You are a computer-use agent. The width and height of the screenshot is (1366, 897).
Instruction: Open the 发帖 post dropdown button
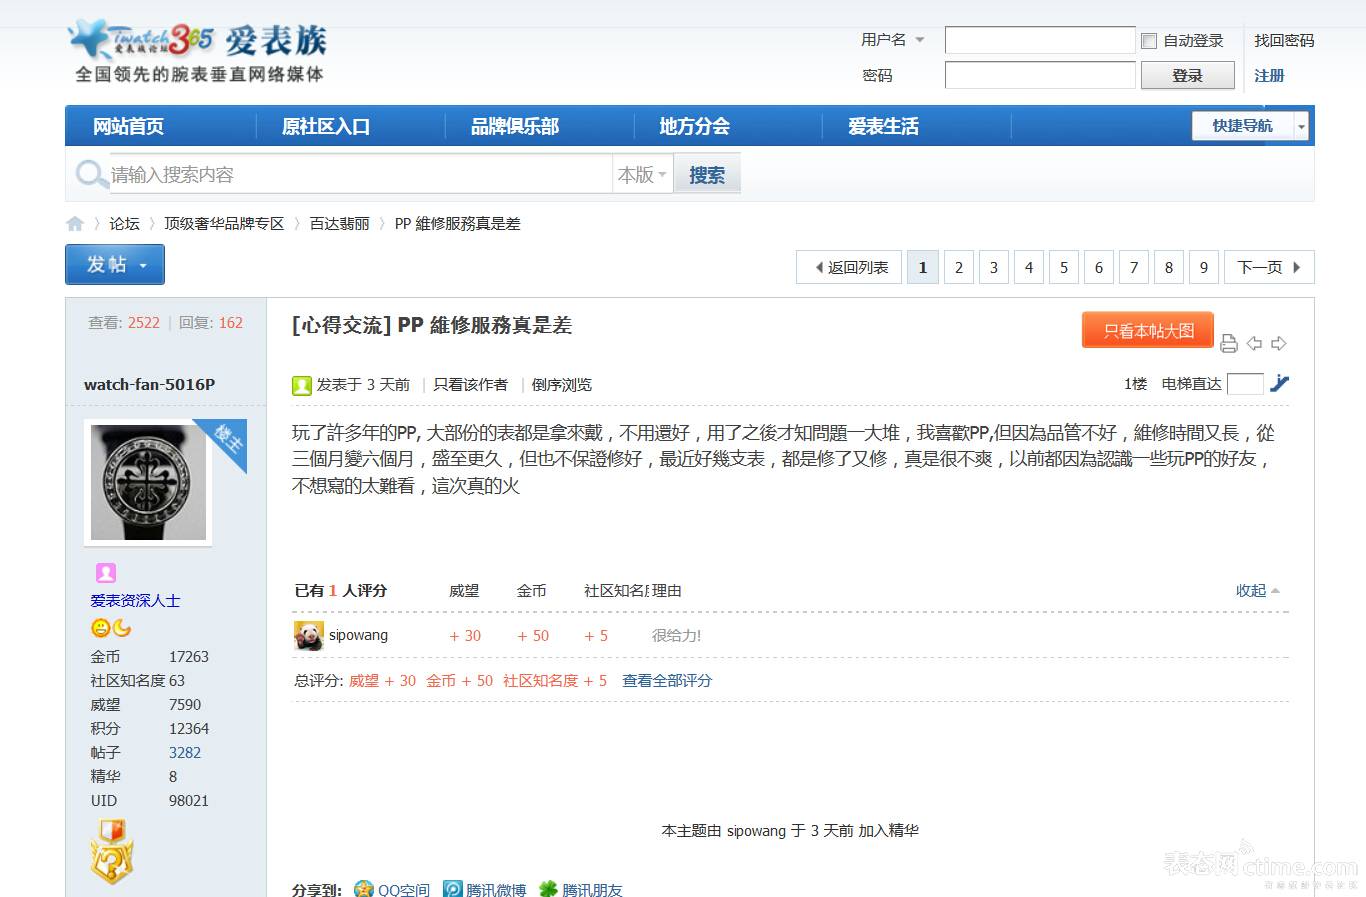115,265
